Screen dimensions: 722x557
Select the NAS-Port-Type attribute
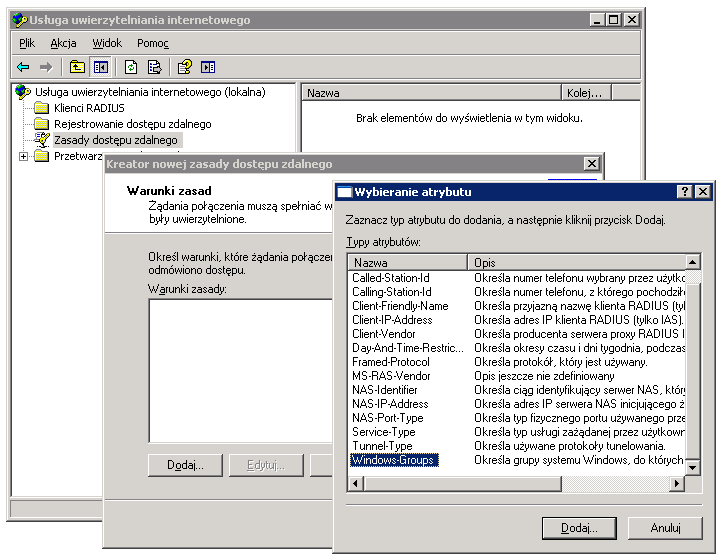(388, 418)
